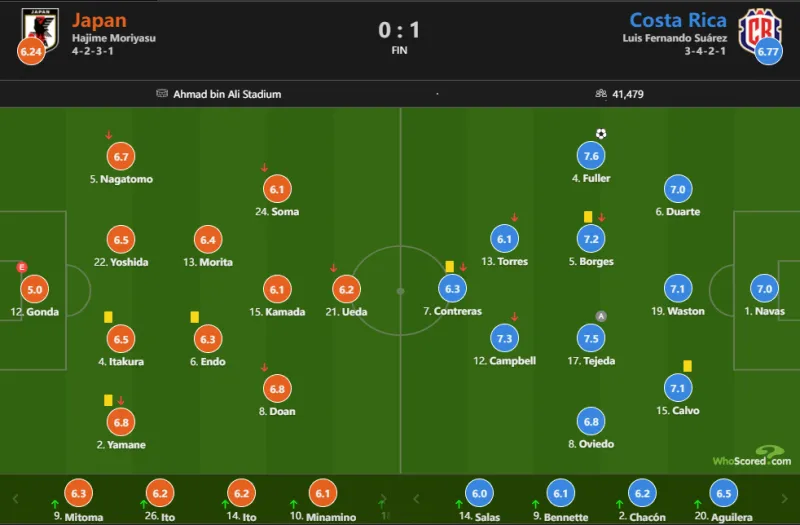Click the Japan team crest
This screenshot has width=800, height=525.
[x=40, y=27]
